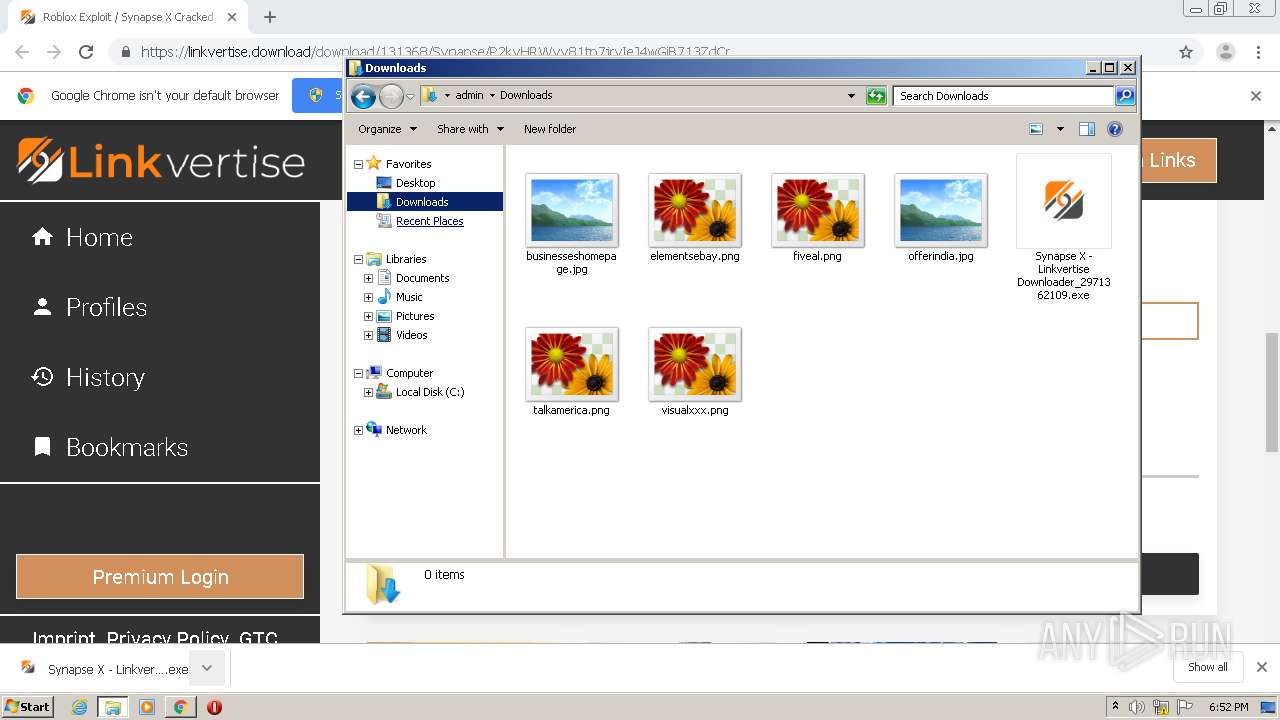Screen dimensions: 1280x720
Task: Click the Linkvertise logo
Action: [x=161, y=161]
